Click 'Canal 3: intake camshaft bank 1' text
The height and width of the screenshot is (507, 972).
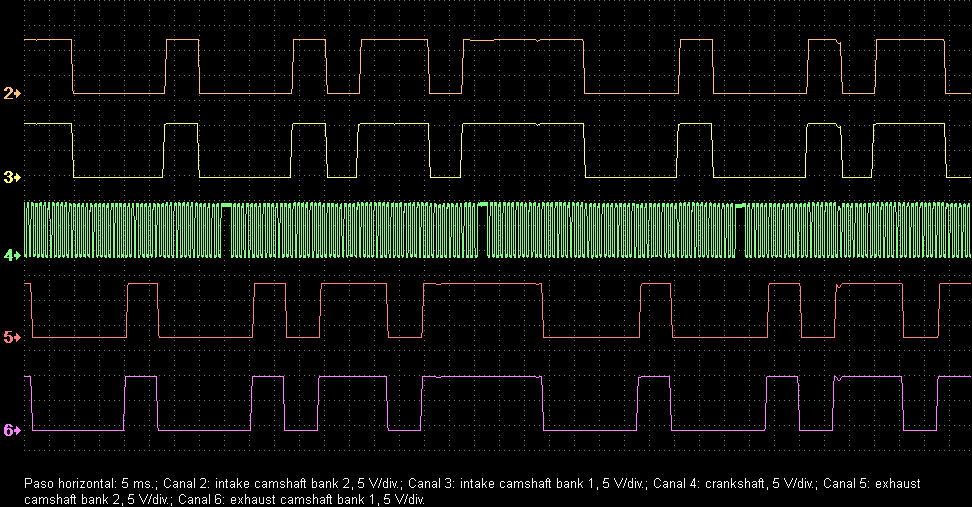pos(502,484)
